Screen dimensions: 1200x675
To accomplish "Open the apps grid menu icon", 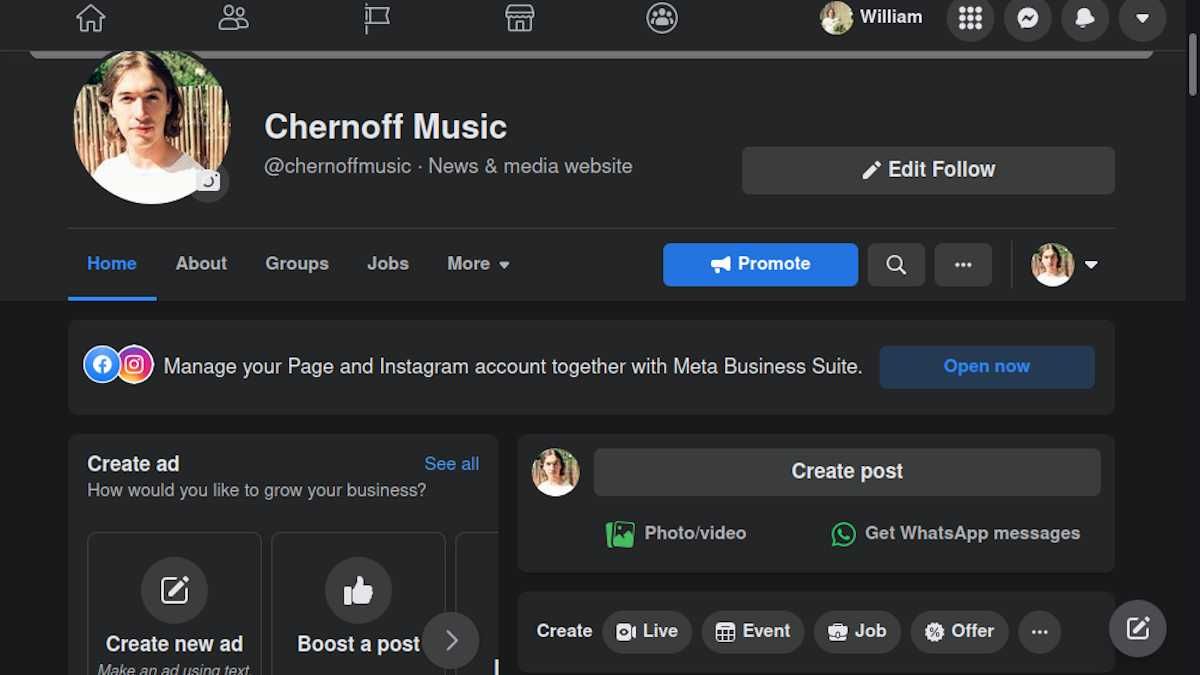I will click(x=969, y=17).
